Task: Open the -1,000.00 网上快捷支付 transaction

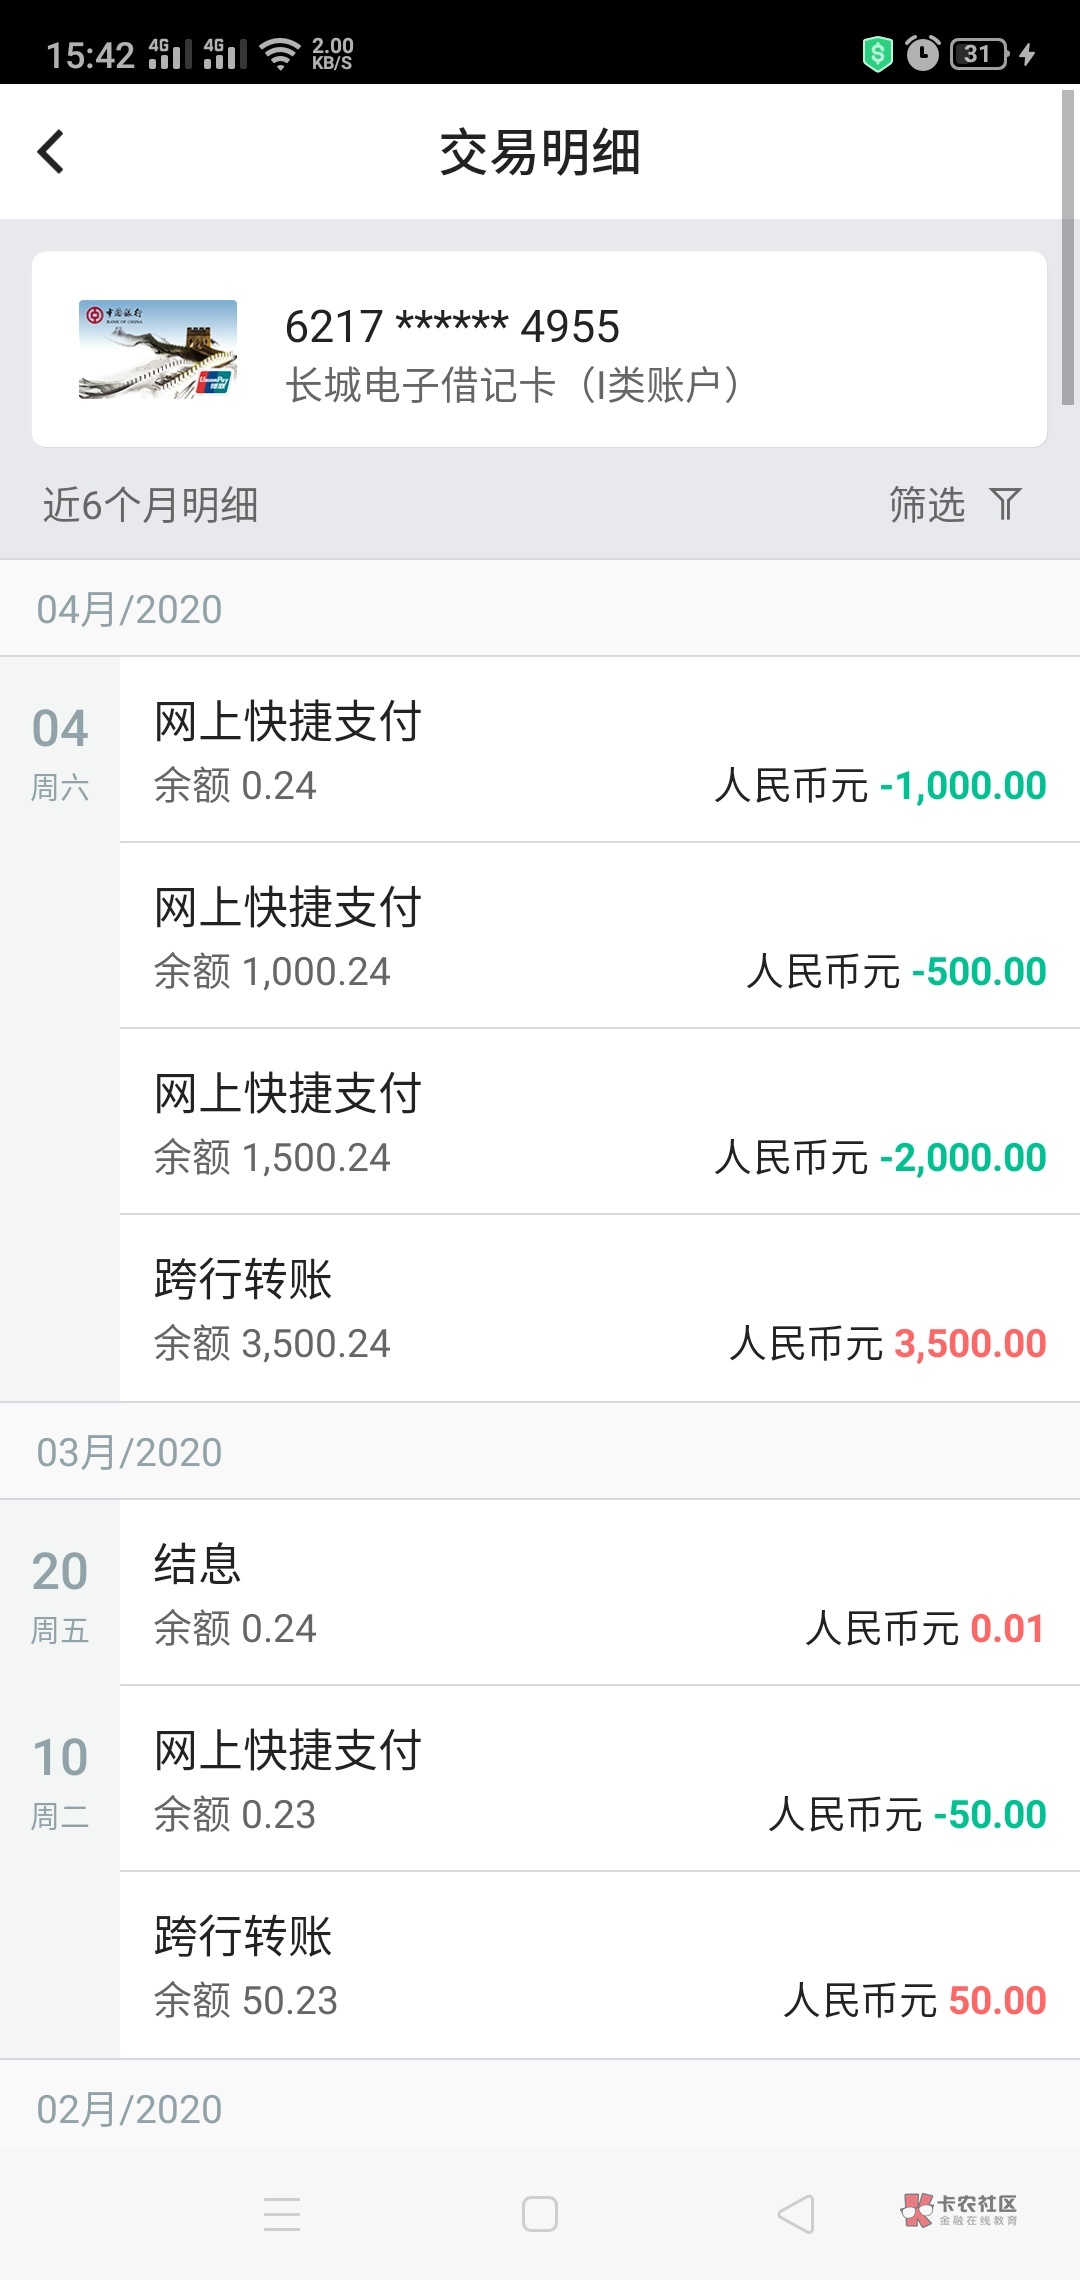Action: pos(598,750)
